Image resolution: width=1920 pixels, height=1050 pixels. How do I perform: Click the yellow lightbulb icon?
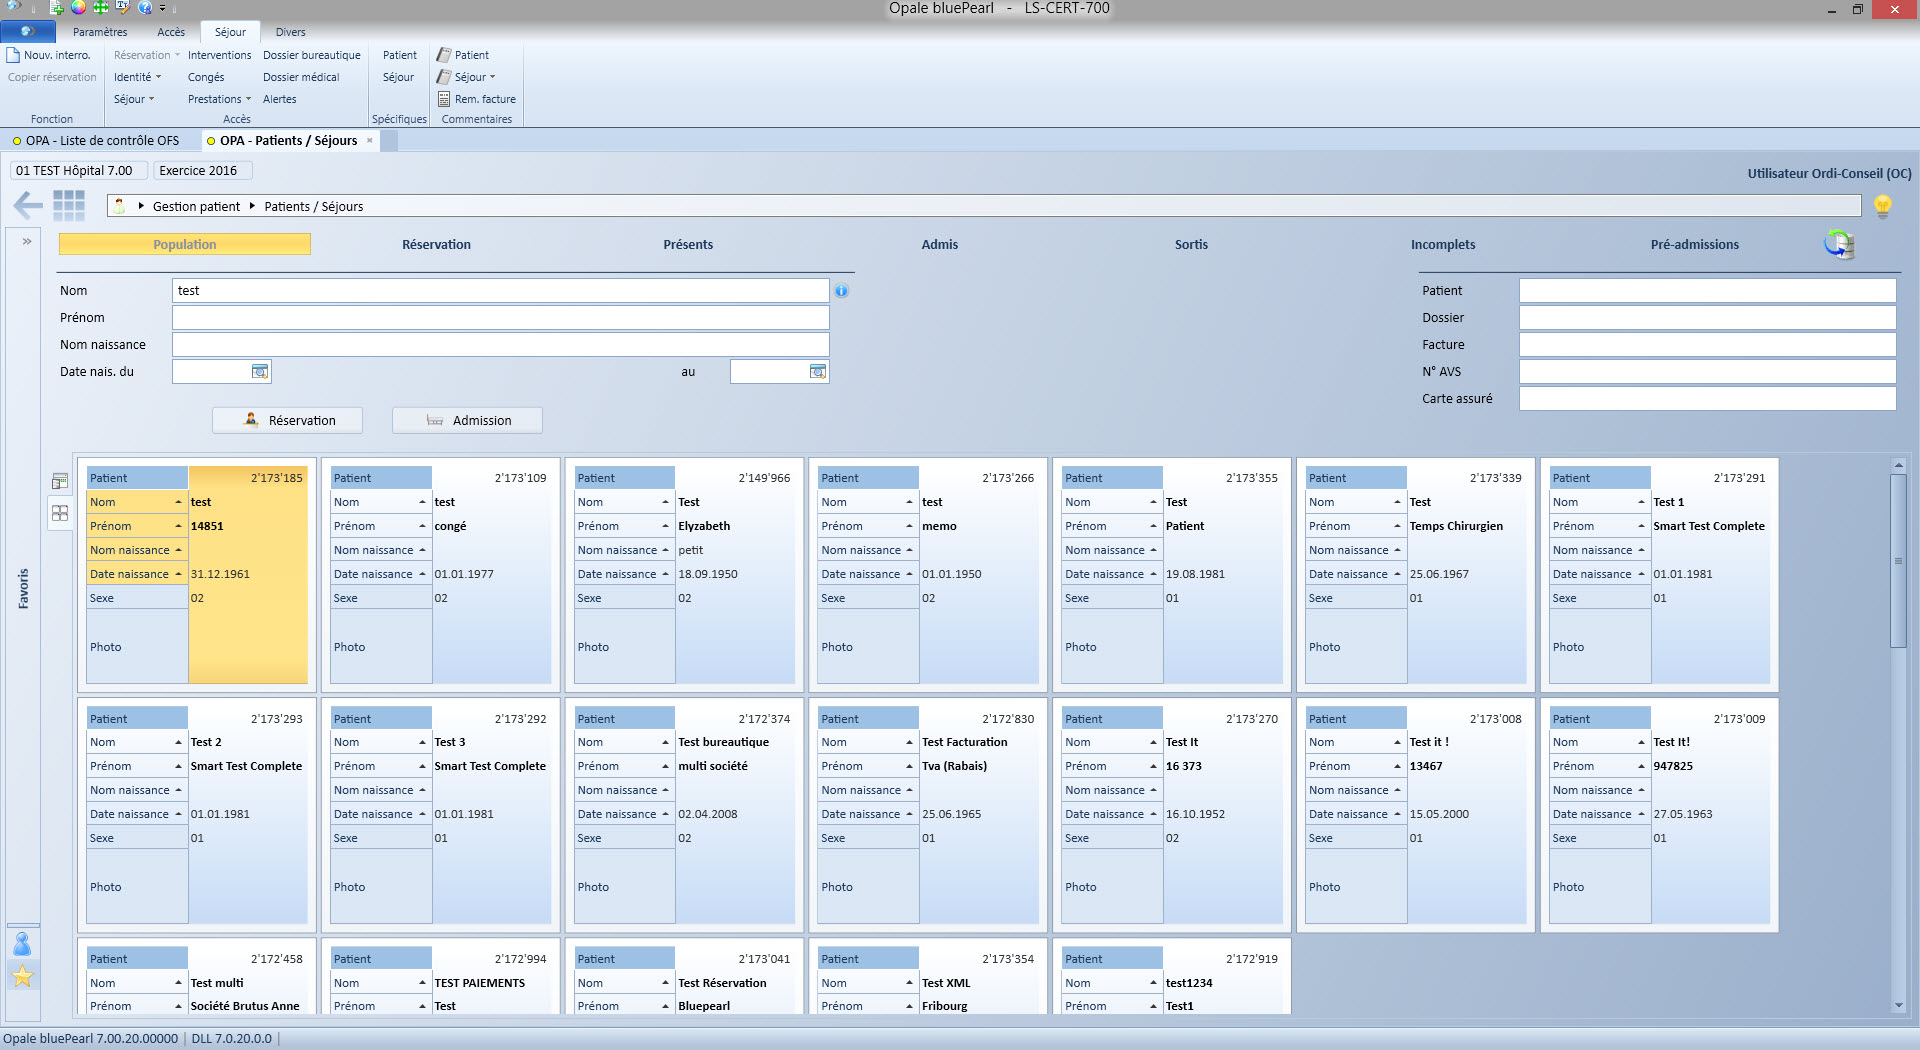1883,206
